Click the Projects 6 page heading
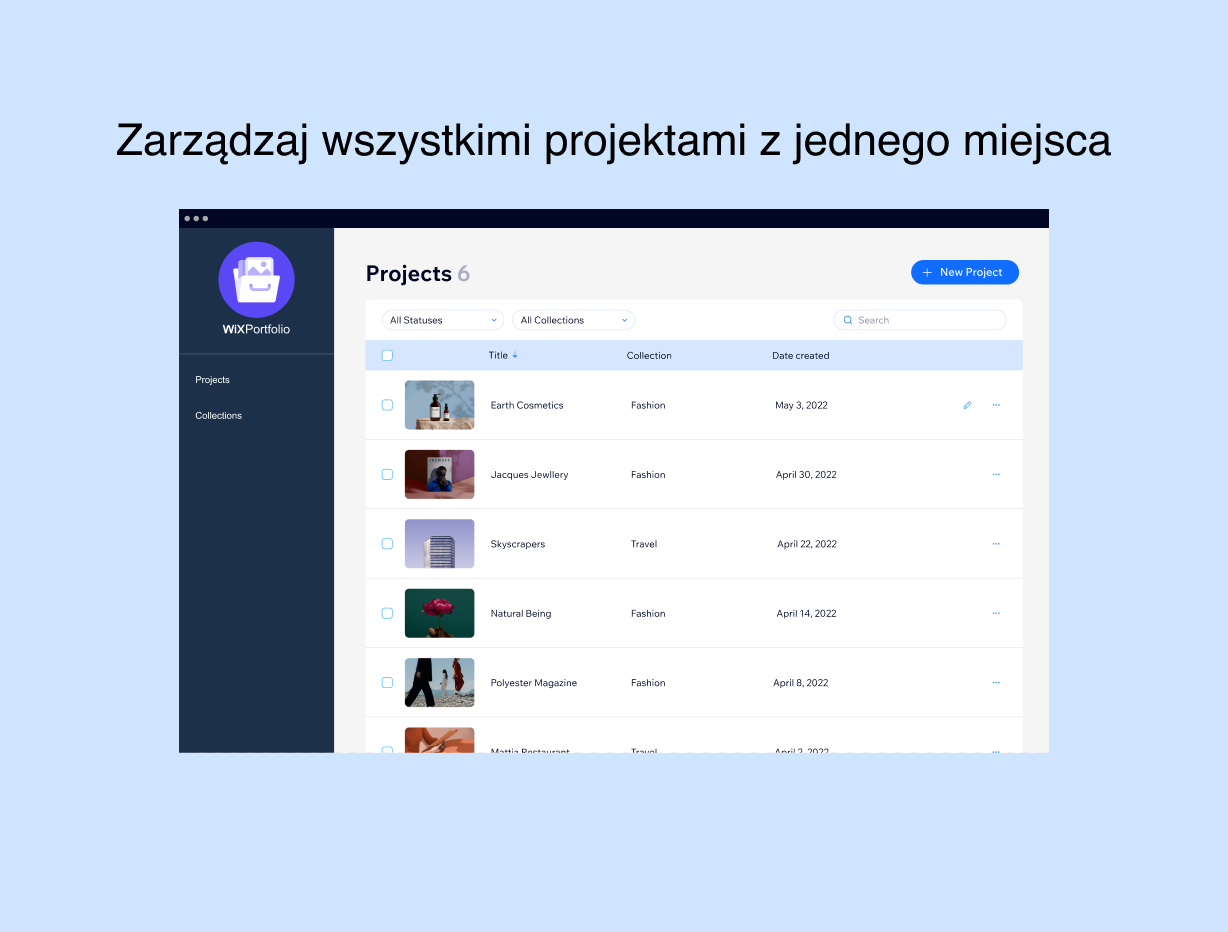Viewport: 1228px width, 932px height. (x=418, y=273)
